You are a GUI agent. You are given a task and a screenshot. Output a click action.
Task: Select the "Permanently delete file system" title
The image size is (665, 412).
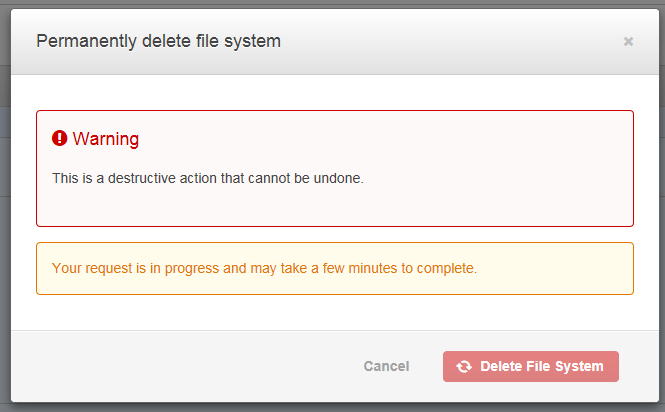pos(158,41)
